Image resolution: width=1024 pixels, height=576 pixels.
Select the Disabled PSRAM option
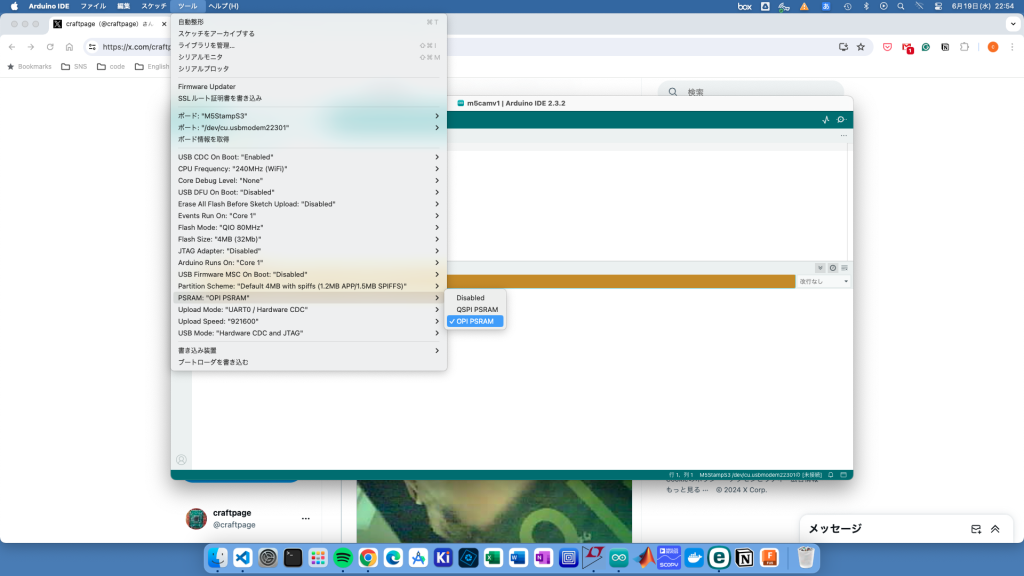tap(475, 298)
